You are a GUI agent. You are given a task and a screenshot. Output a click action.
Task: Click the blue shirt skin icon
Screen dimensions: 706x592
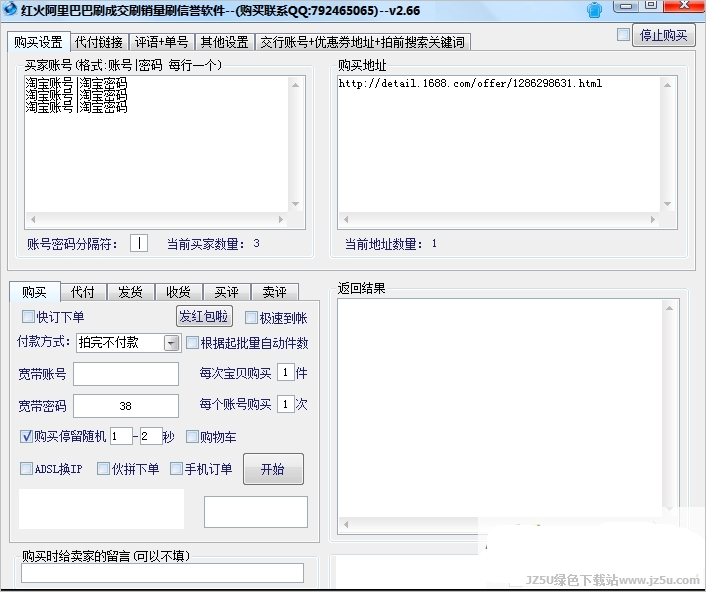pos(594,9)
